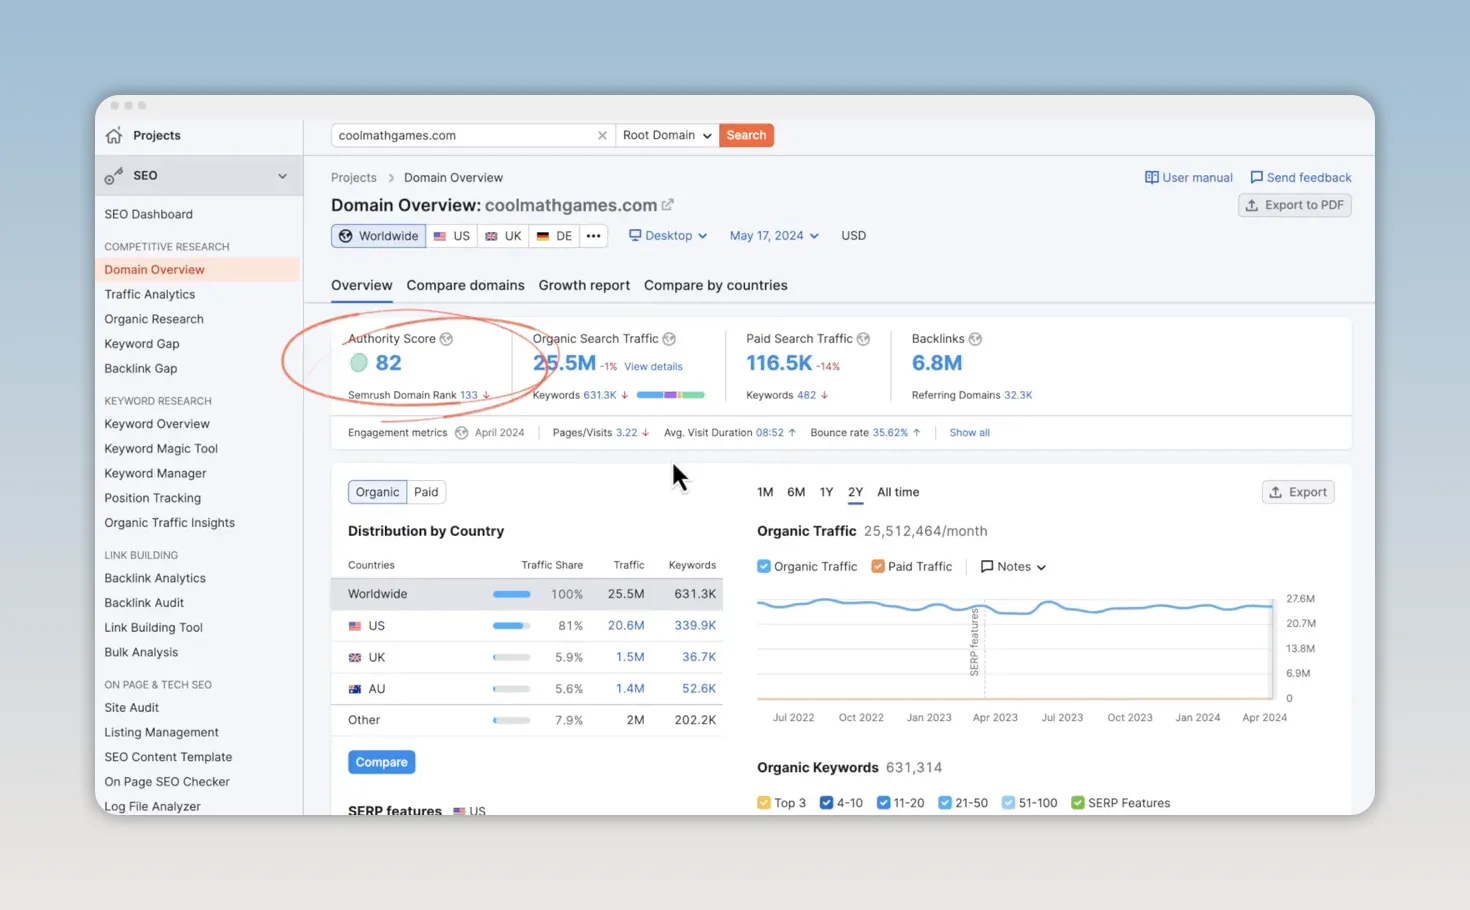Screen dimensions: 1470x910
Task: Open the Root Domain dropdown
Action: 667,136
